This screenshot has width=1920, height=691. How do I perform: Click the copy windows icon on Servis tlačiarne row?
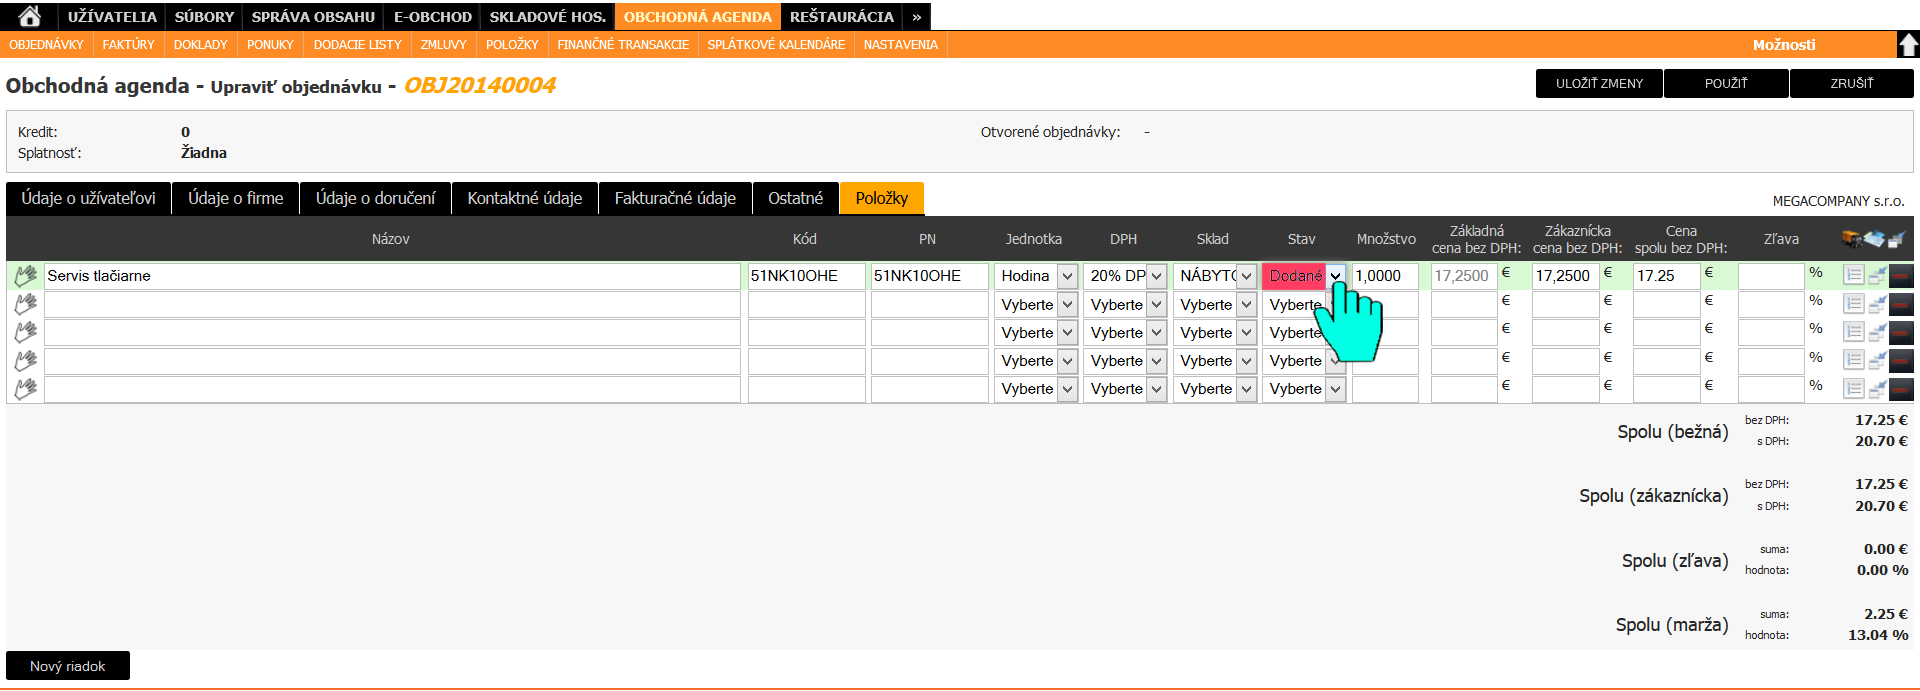1877,276
